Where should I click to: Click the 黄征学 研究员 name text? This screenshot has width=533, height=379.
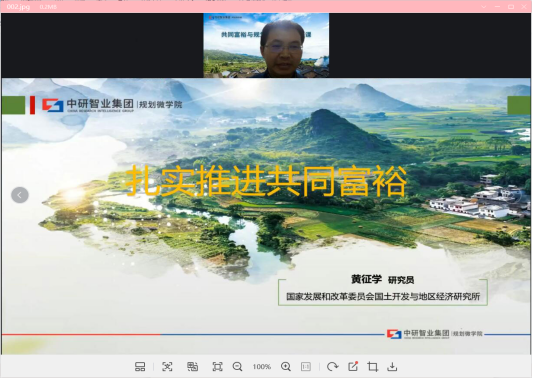[382, 279]
